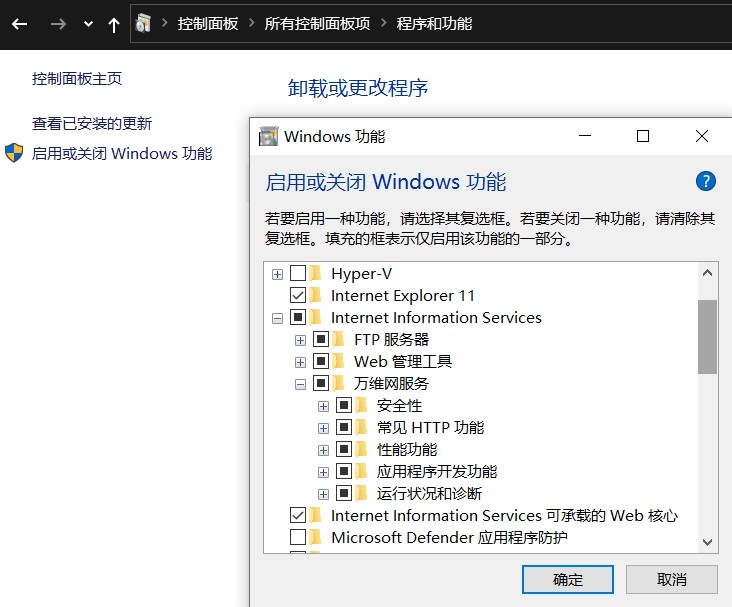The height and width of the screenshot is (607, 732).
Task: Open chevron after 所有控制面板项 breadcrumb
Action: point(384,23)
